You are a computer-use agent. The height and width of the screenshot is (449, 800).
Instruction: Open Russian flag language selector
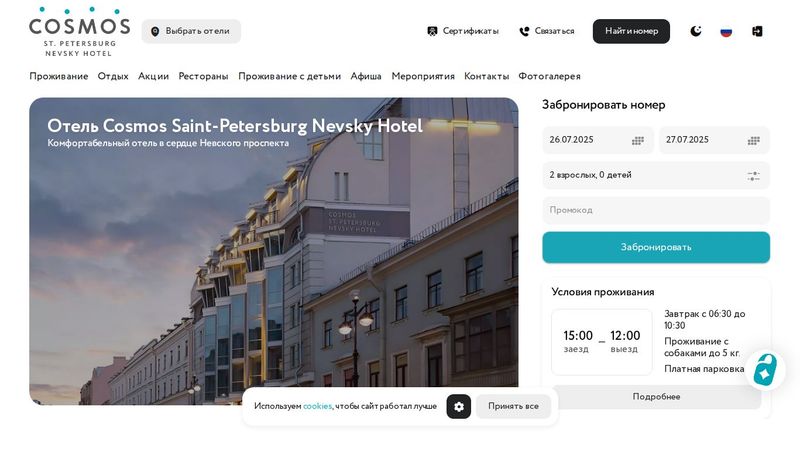pos(726,32)
